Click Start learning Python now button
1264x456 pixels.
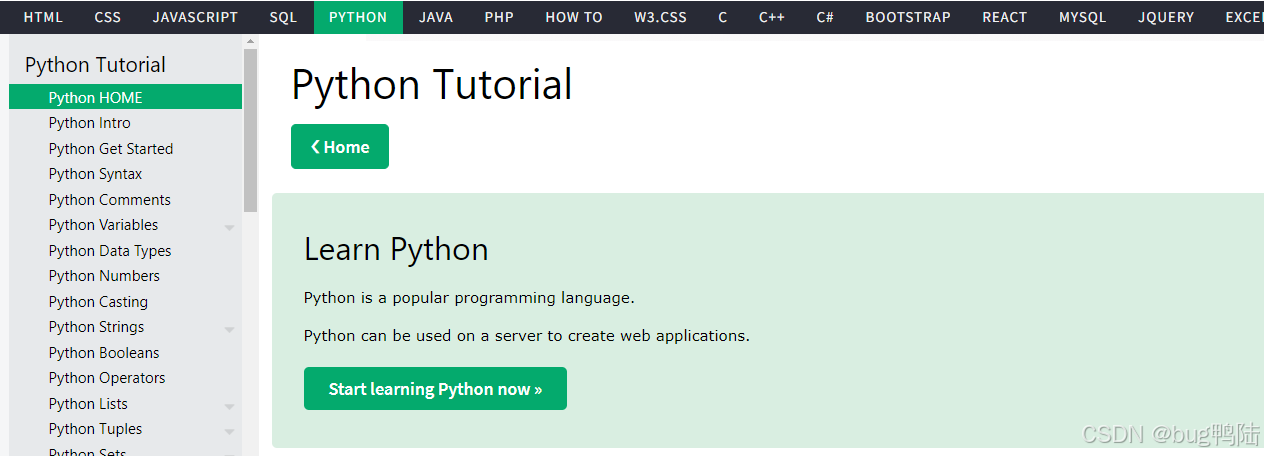tap(435, 389)
